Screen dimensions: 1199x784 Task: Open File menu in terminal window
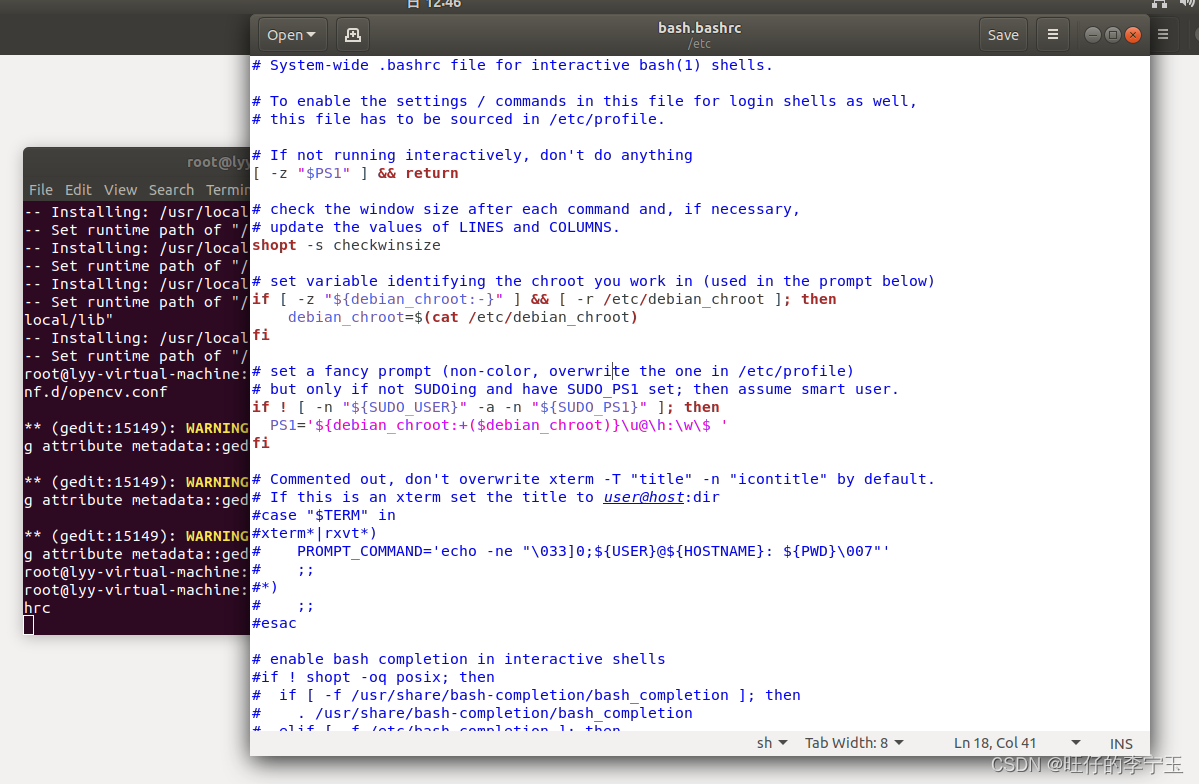[41, 190]
